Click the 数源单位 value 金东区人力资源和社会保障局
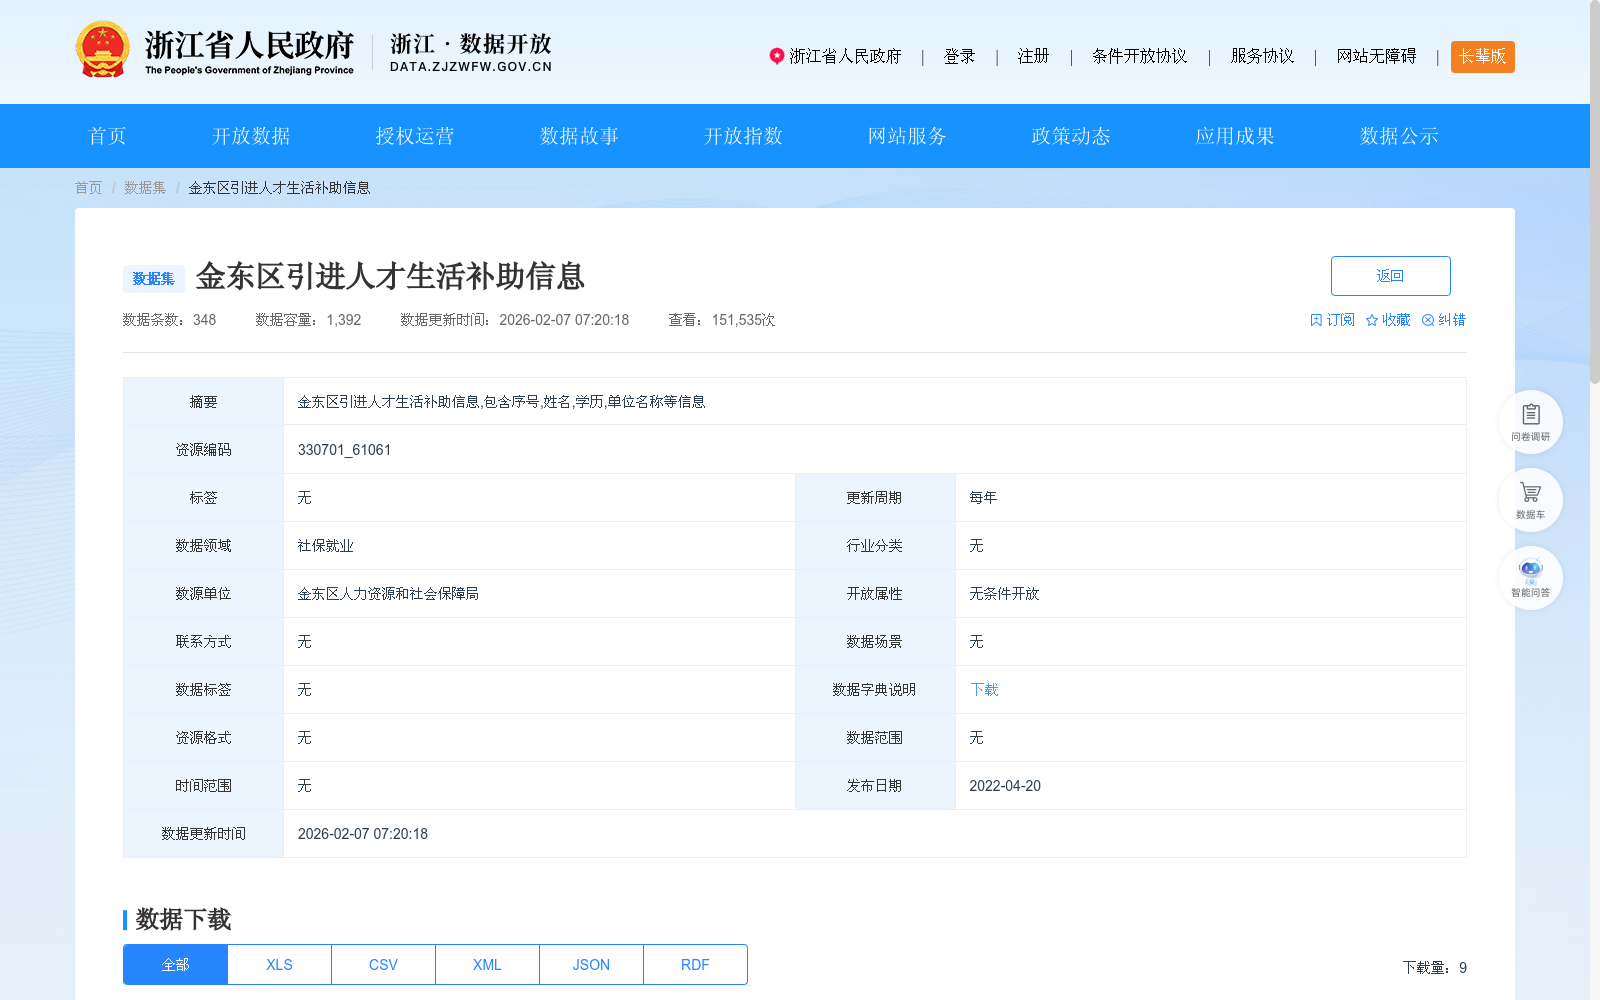Image resolution: width=1600 pixels, height=1000 pixels. 388,594
